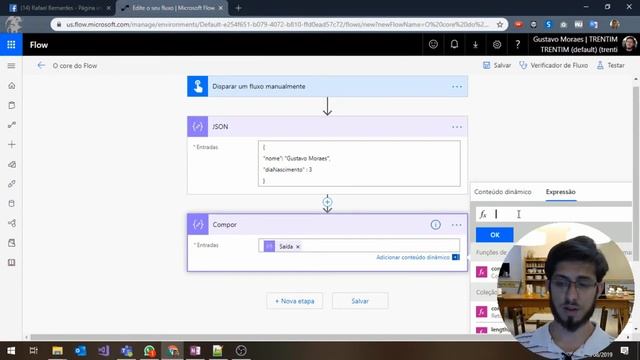Open Templates icon in sidebar
Screen dimensions: 640x360
[x=11, y=164]
